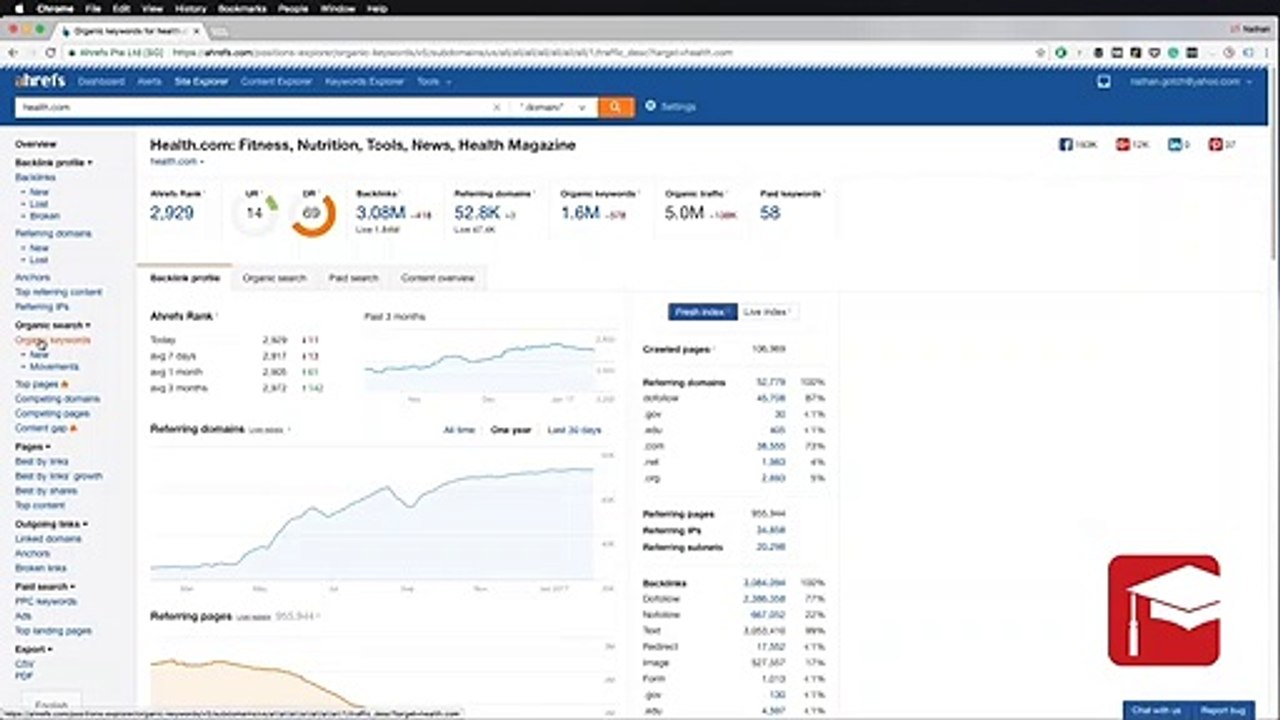The width and height of the screenshot is (1280, 720).
Task: Show One year referring domains
Action: coord(511,430)
